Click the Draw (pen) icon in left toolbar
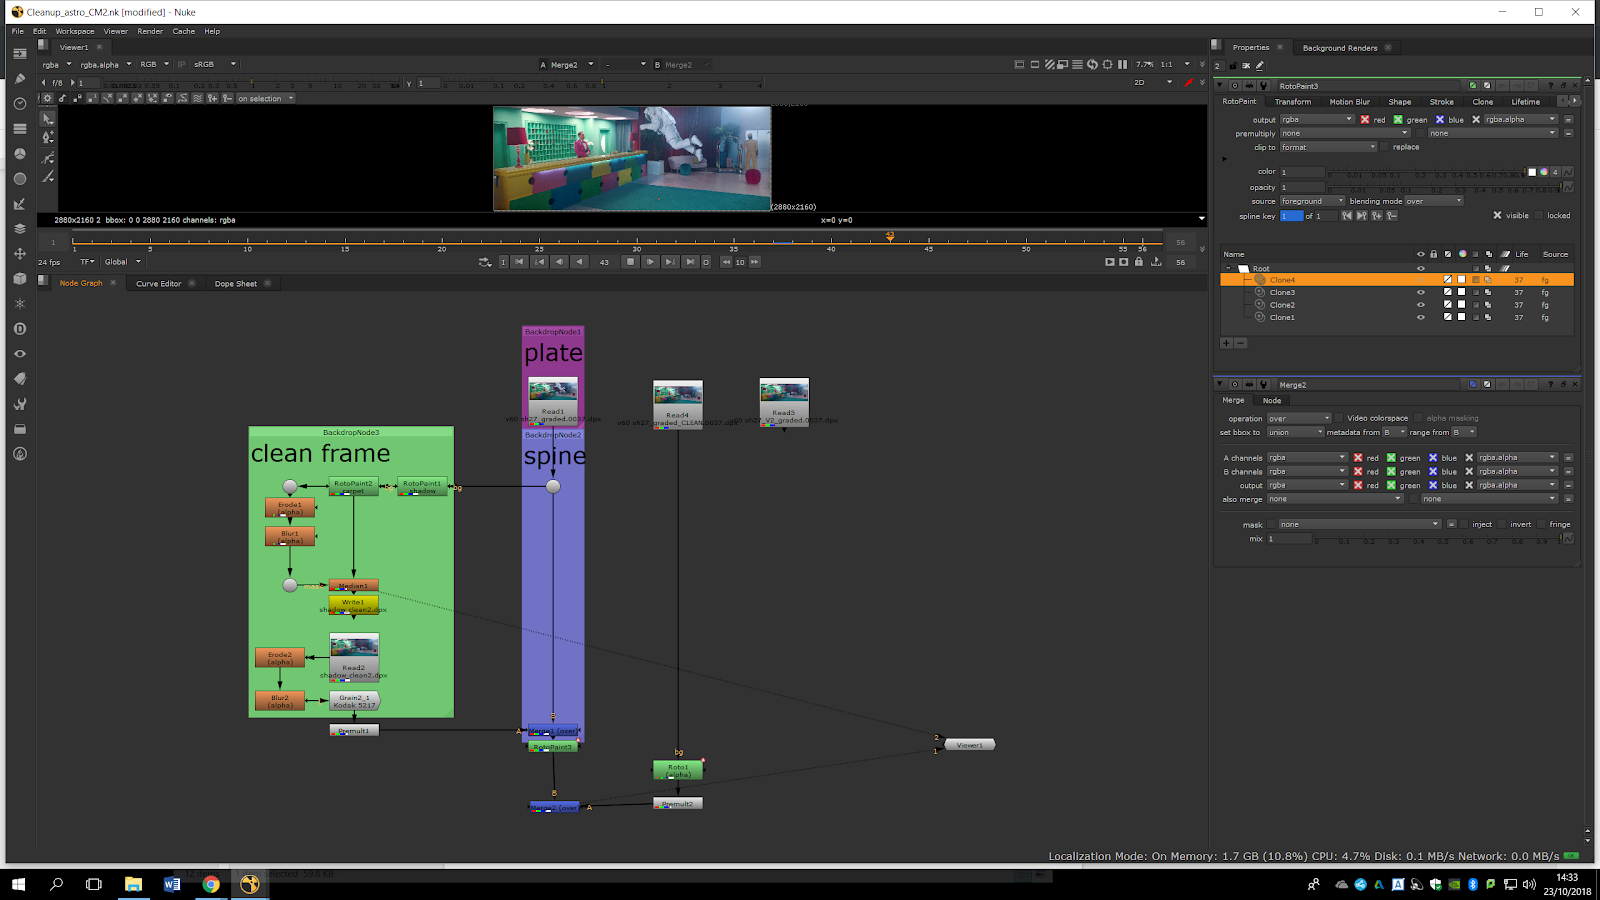The image size is (1600, 900). pos(19,78)
